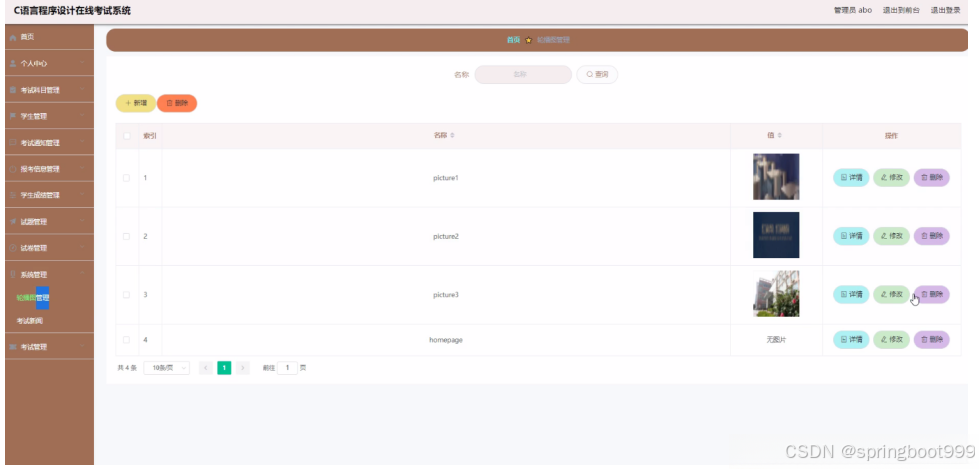Check the box for row picture2
The width and height of the screenshot is (979, 469).
127,237
